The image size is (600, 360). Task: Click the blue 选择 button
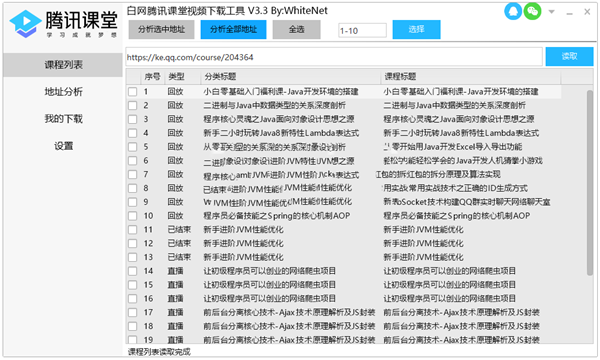(x=416, y=29)
